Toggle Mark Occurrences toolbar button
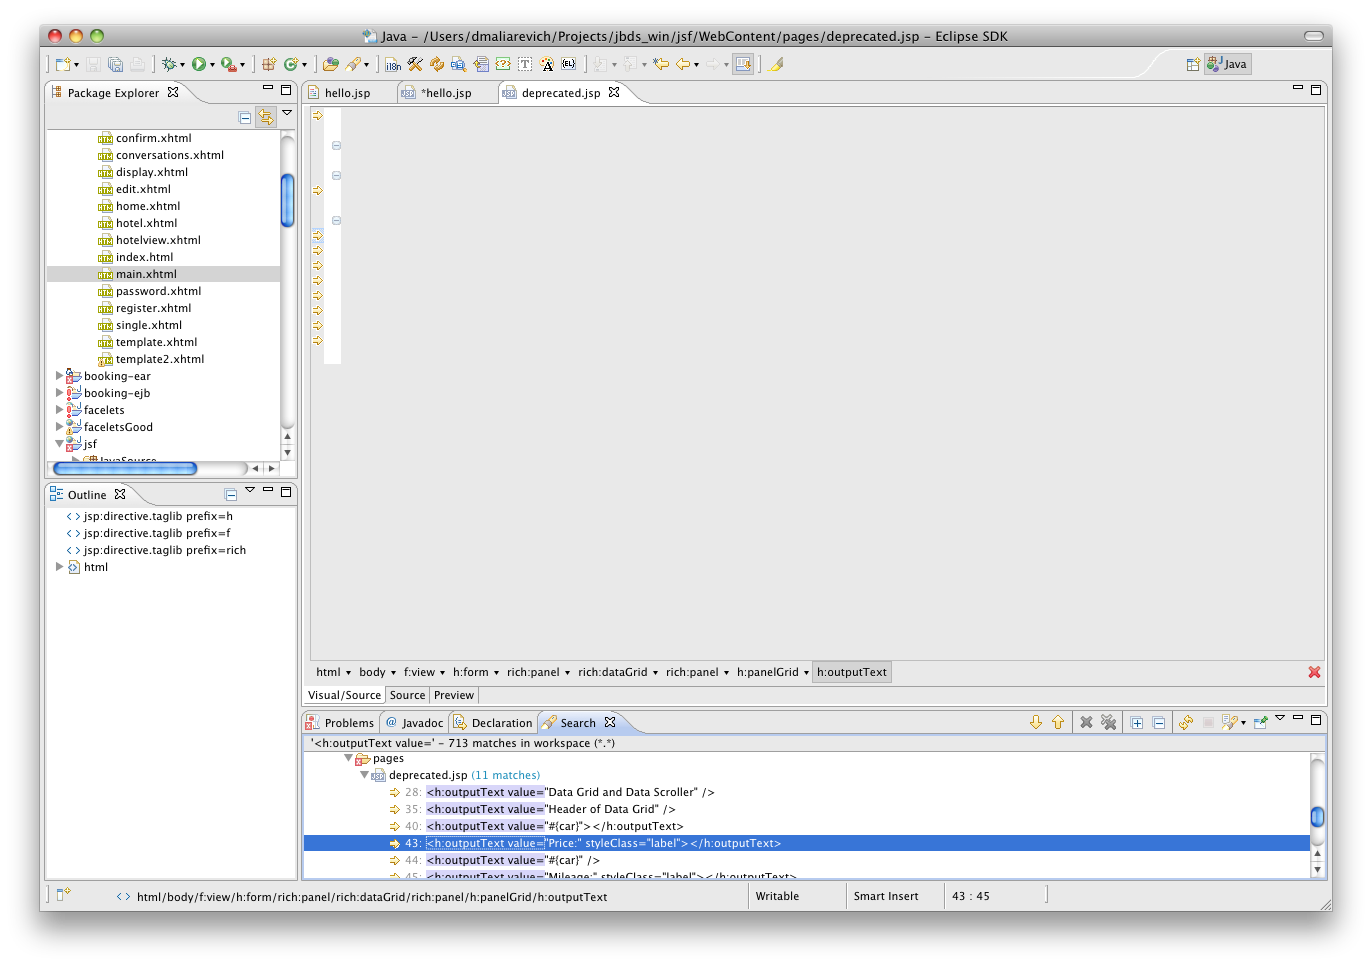Image resolution: width=1372 pixels, height=966 pixels. 775,64
